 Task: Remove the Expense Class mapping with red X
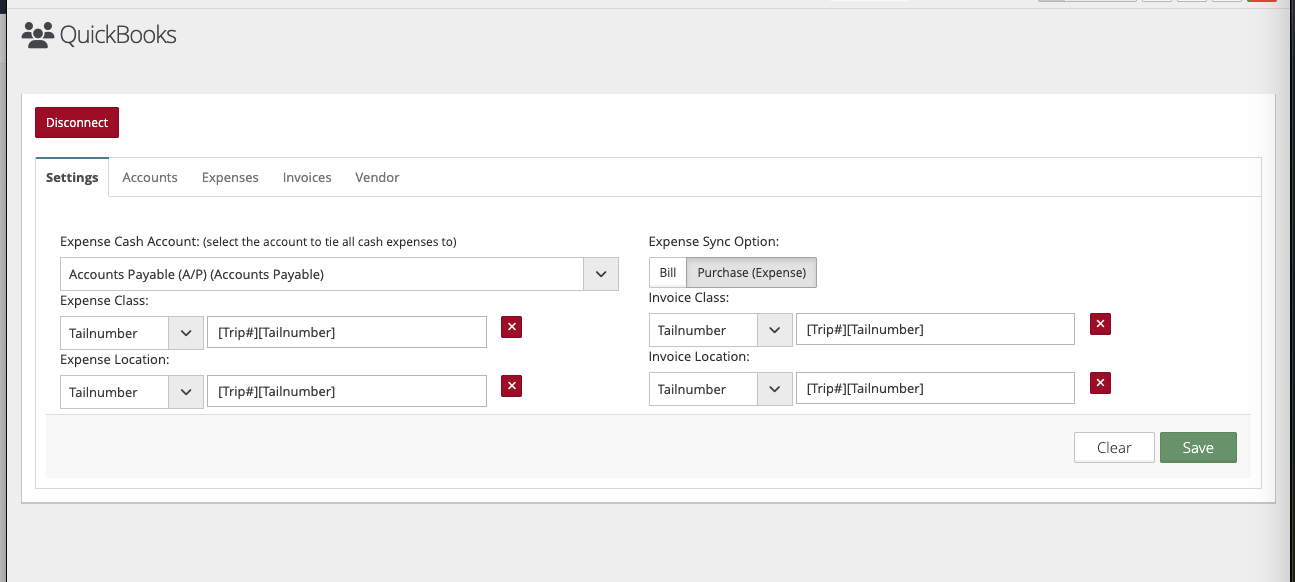click(511, 327)
